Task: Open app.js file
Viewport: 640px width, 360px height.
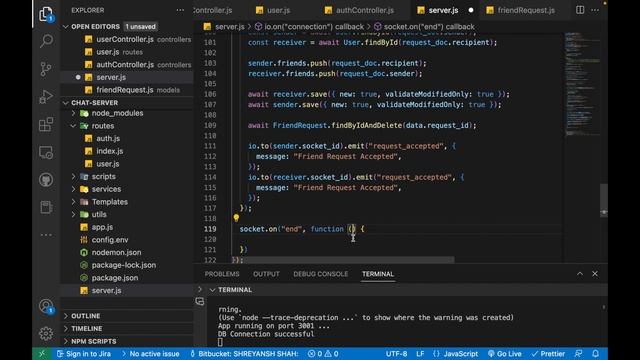Action: 102,227
